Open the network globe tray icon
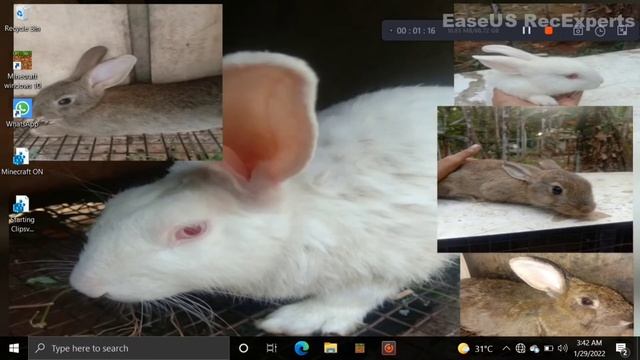 (520, 349)
